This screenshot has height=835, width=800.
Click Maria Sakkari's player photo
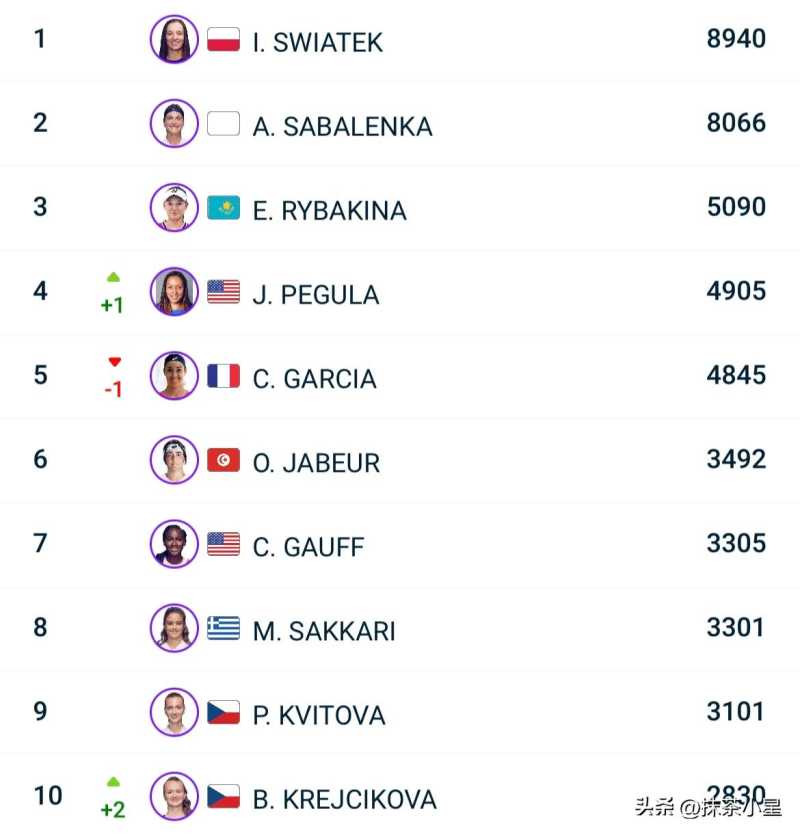point(174,628)
